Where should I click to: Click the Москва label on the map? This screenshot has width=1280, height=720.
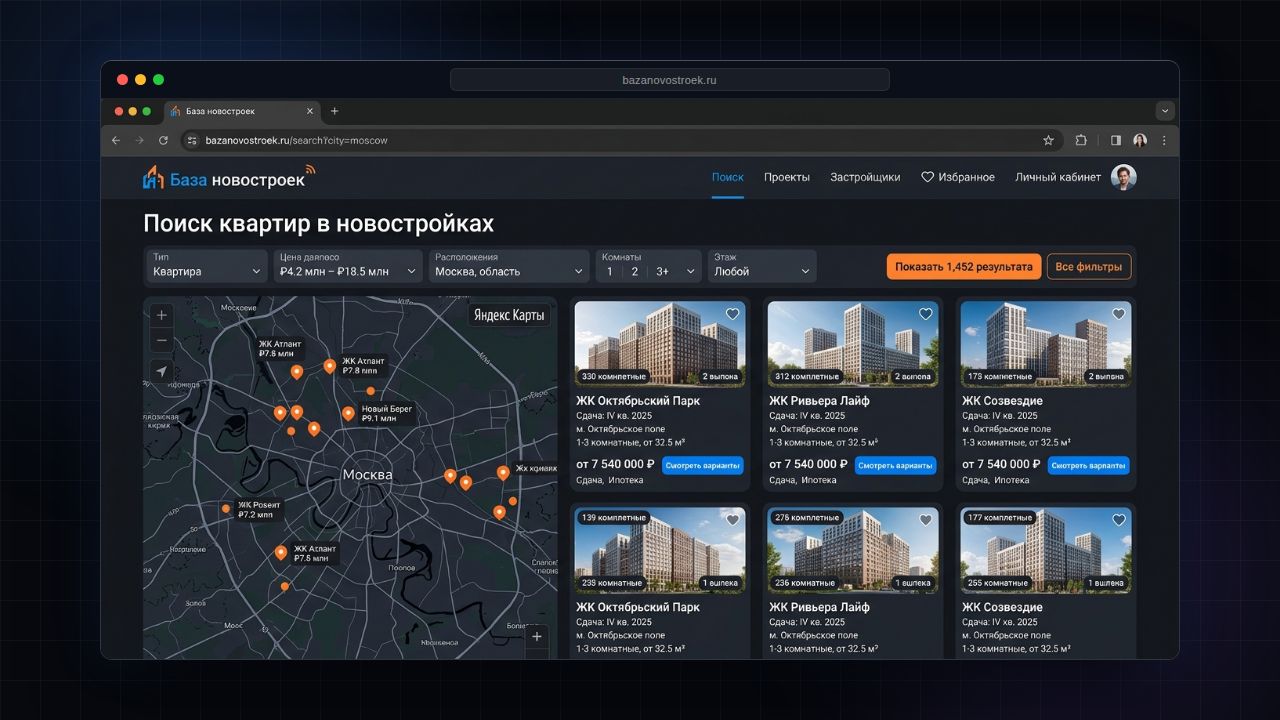367,474
